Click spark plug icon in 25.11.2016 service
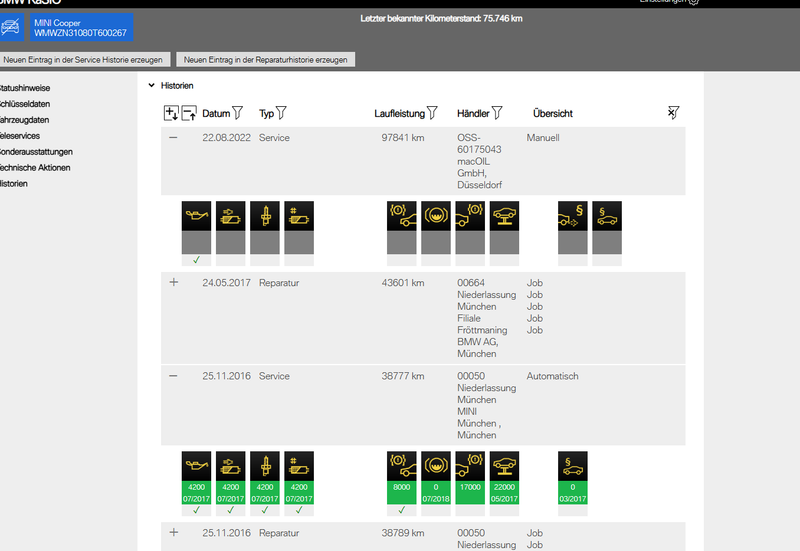Viewport: 800px width, 551px height. coord(265,466)
